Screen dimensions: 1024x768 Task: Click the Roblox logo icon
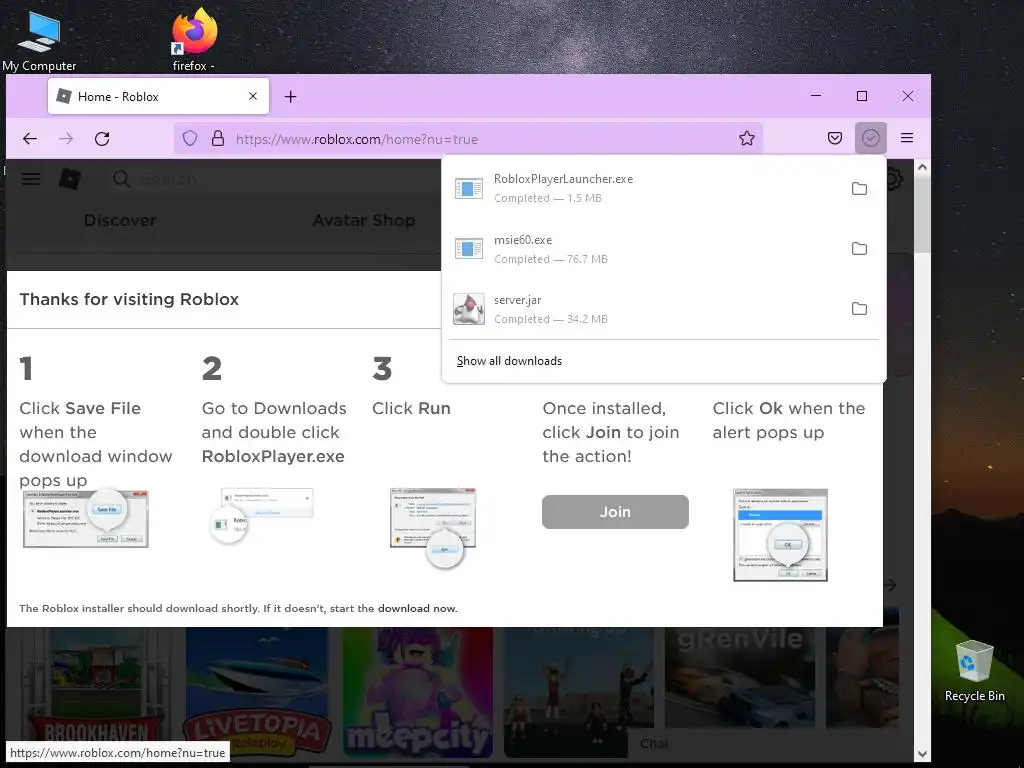(x=70, y=179)
